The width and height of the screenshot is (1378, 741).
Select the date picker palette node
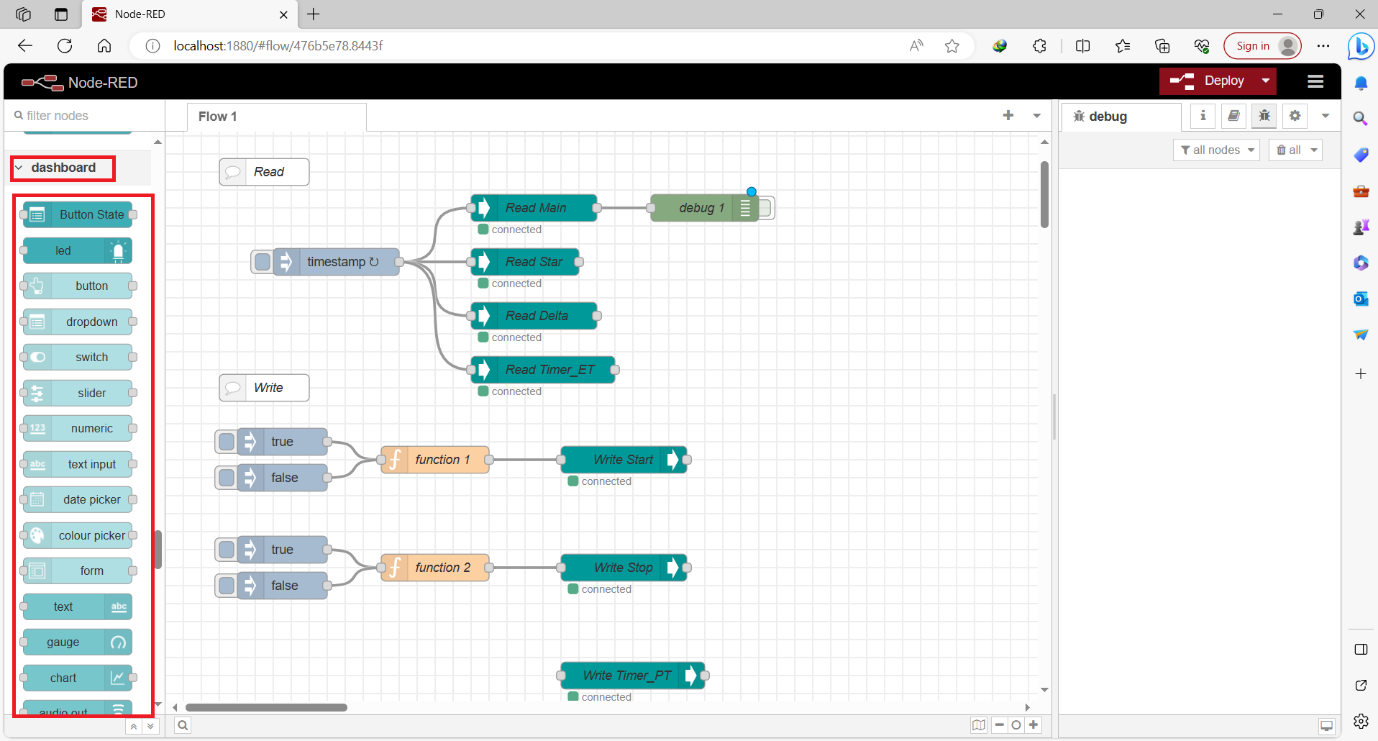(78, 499)
